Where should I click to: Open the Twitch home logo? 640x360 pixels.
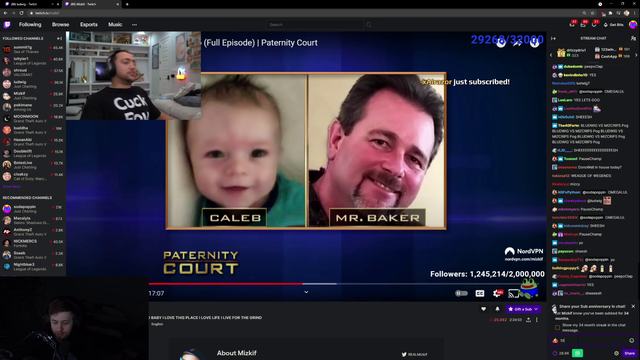tap(7, 24)
